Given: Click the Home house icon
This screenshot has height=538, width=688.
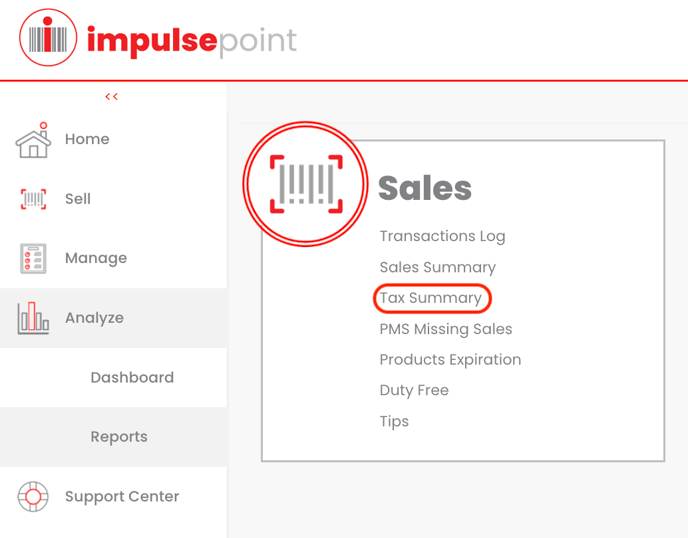Looking at the screenshot, I should pyautogui.click(x=33, y=140).
